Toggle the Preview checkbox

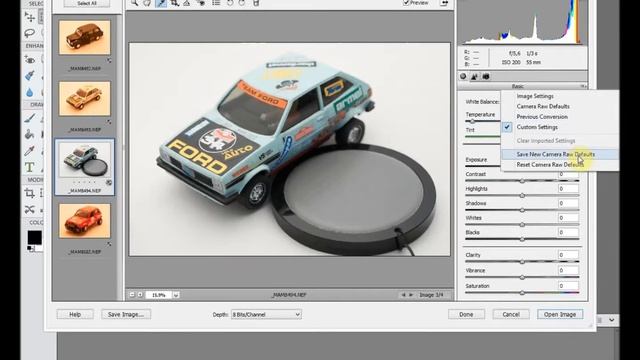tap(406, 2)
